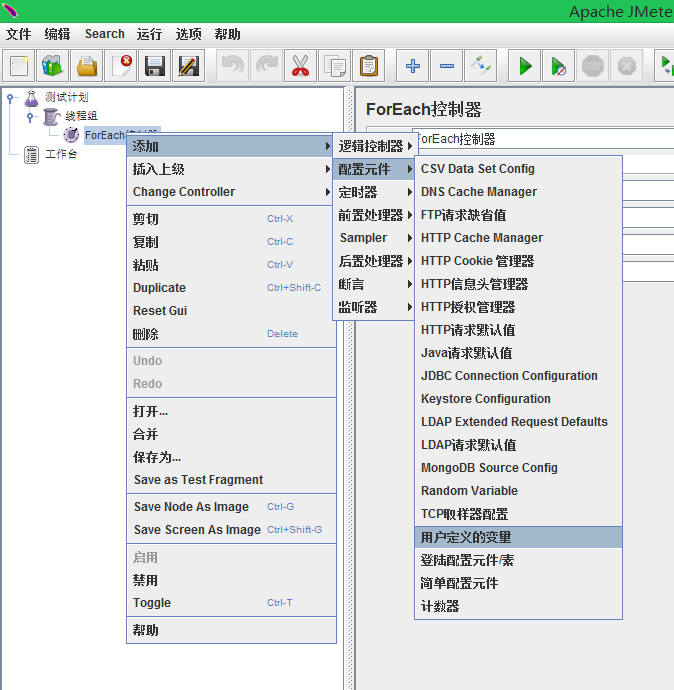This screenshot has height=690, width=674.
Task: Click the Copy toolbar icon
Action: point(335,66)
